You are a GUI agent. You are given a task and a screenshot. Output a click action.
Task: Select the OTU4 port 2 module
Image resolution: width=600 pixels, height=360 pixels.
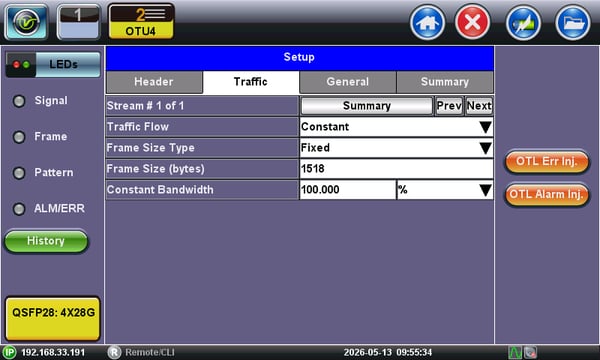pyautogui.click(x=141, y=22)
